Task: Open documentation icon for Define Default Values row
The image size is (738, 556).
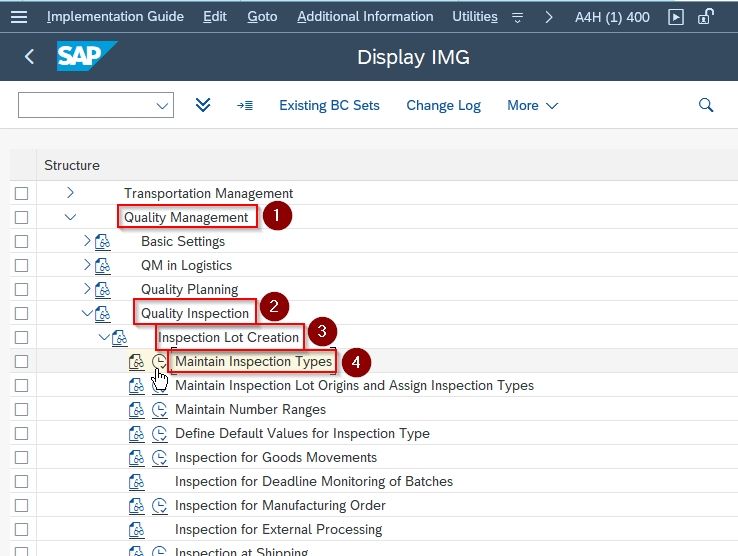Action: 136,434
